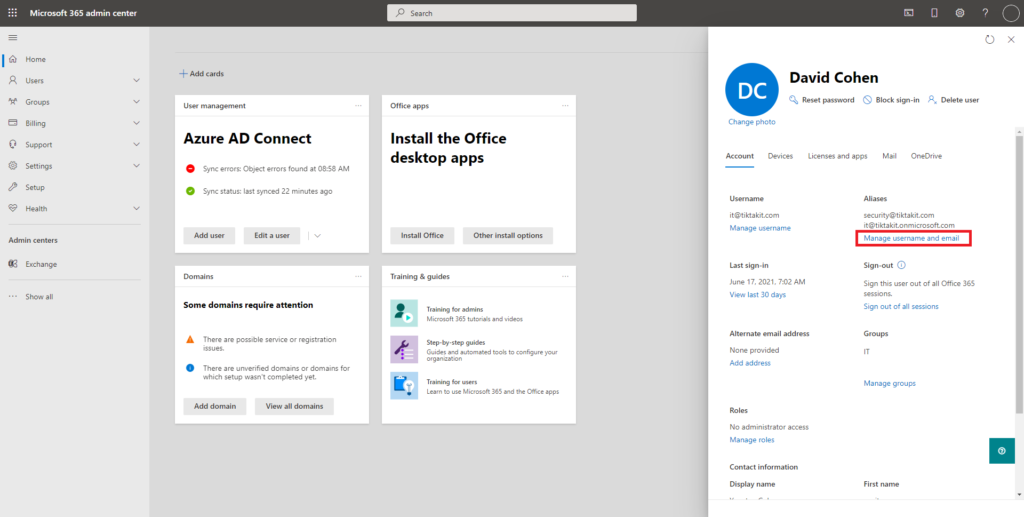The height and width of the screenshot is (517, 1024).
Task: Open User management card more options
Action: (x=358, y=105)
